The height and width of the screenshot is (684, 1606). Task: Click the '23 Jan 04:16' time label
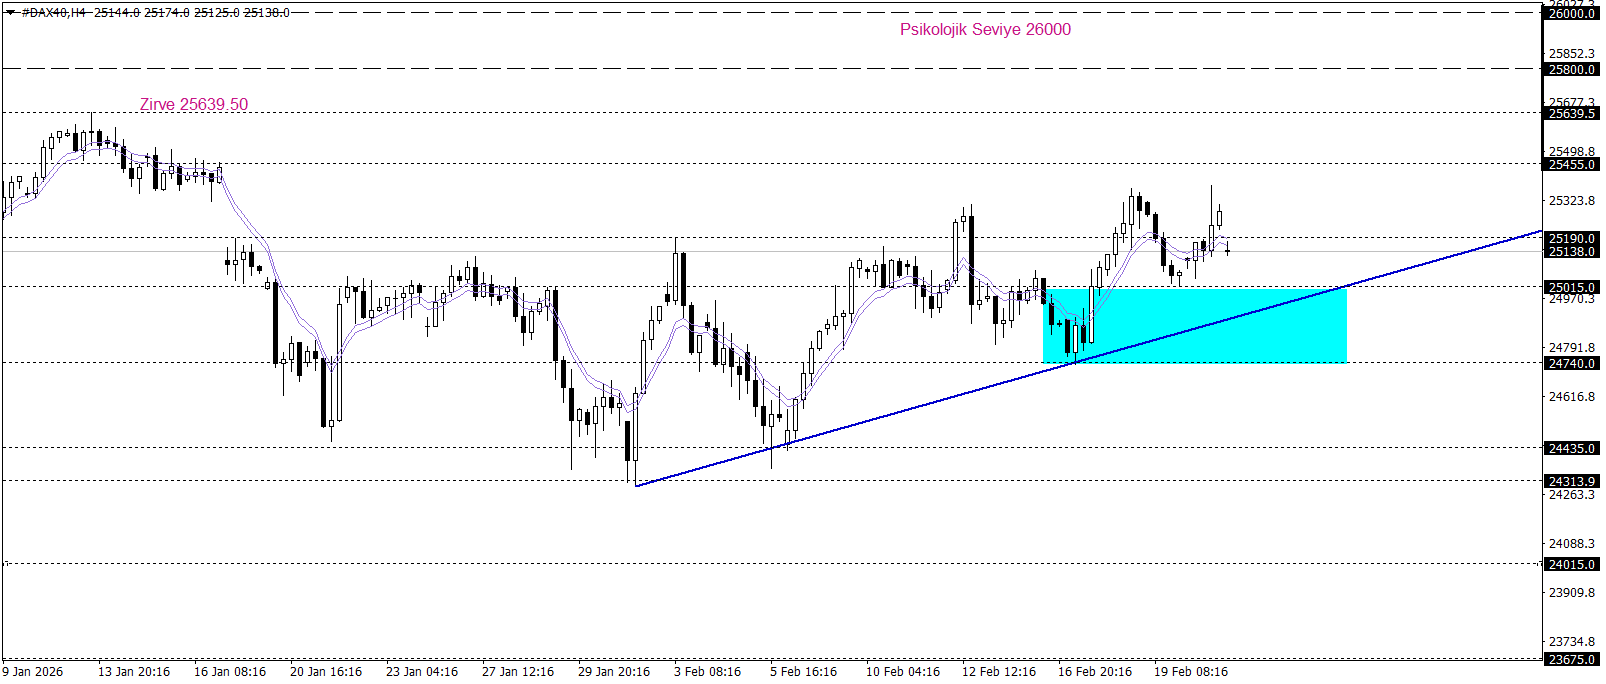click(x=422, y=672)
